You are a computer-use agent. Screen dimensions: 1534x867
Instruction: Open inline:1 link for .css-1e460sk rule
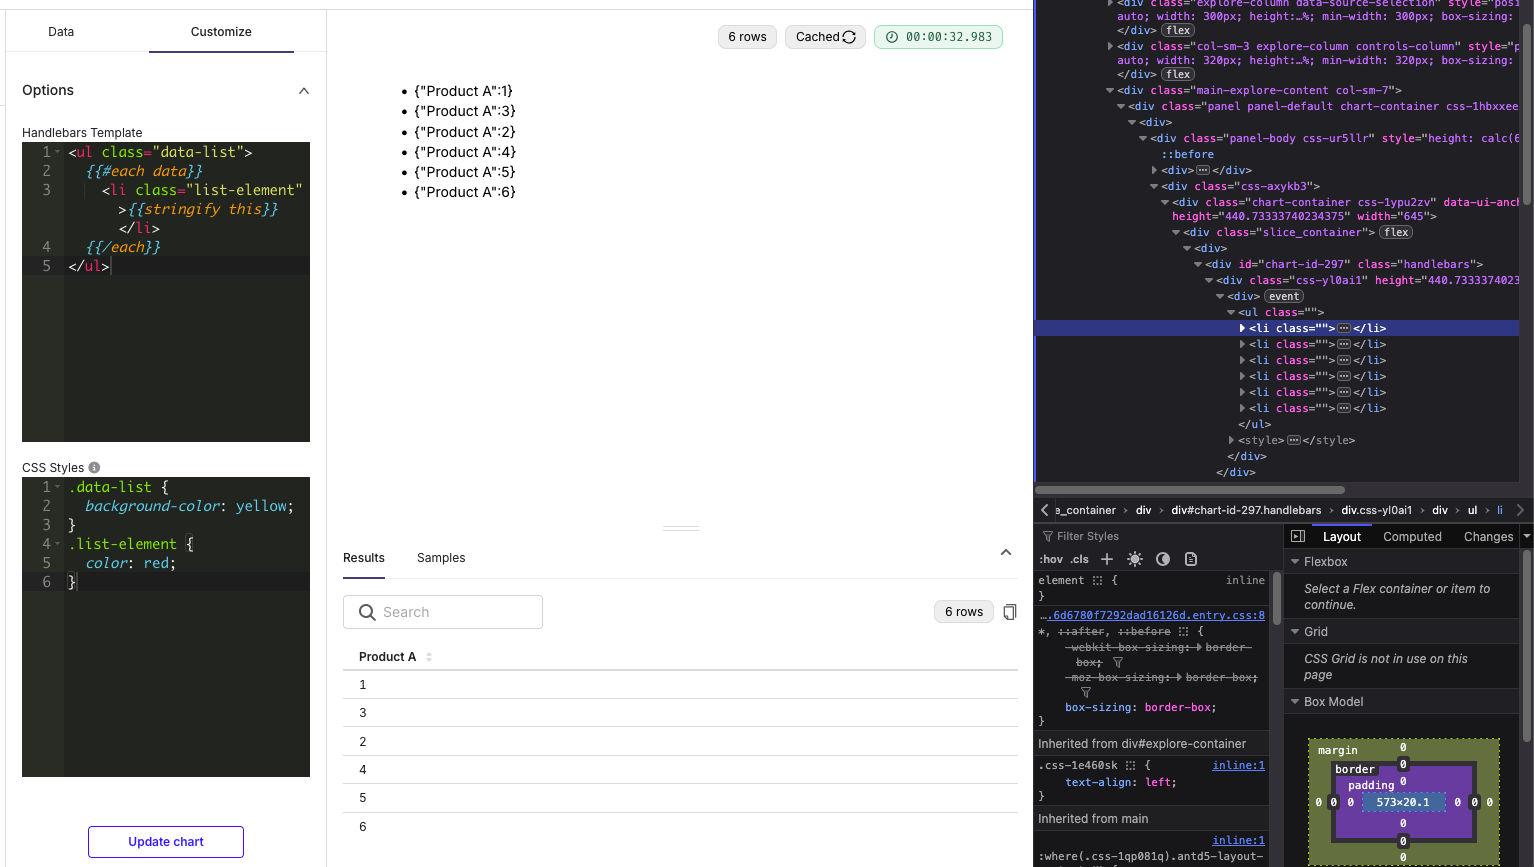click(x=1238, y=765)
